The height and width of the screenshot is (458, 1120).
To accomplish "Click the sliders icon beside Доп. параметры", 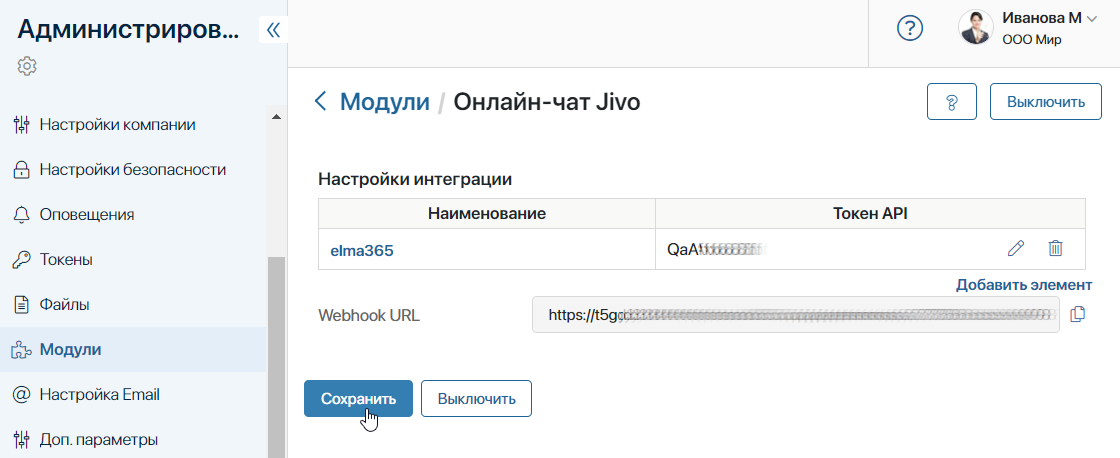I will (x=22, y=439).
